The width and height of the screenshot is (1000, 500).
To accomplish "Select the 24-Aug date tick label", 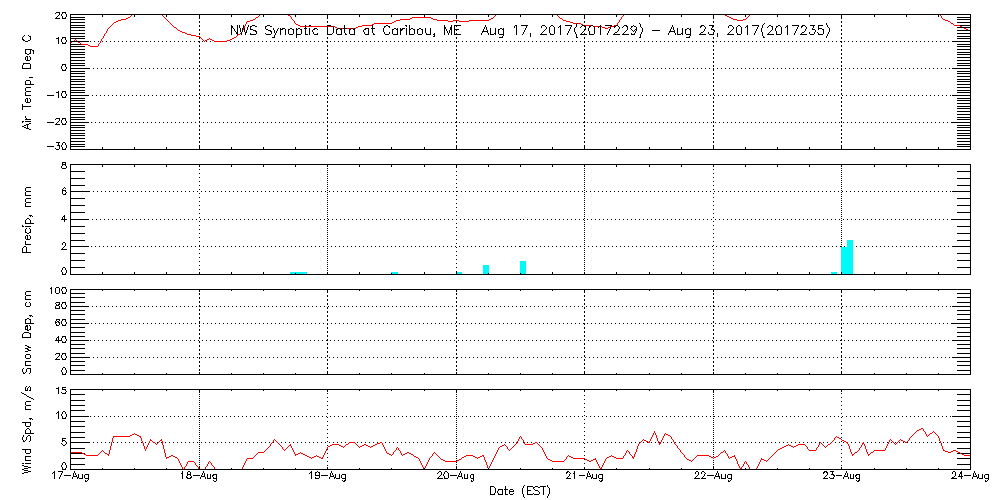I will tap(966, 478).
